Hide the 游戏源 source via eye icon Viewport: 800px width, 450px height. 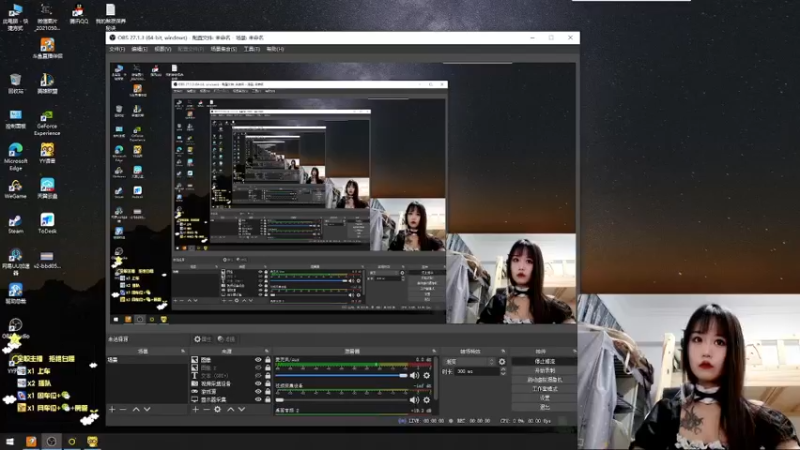[258, 391]
